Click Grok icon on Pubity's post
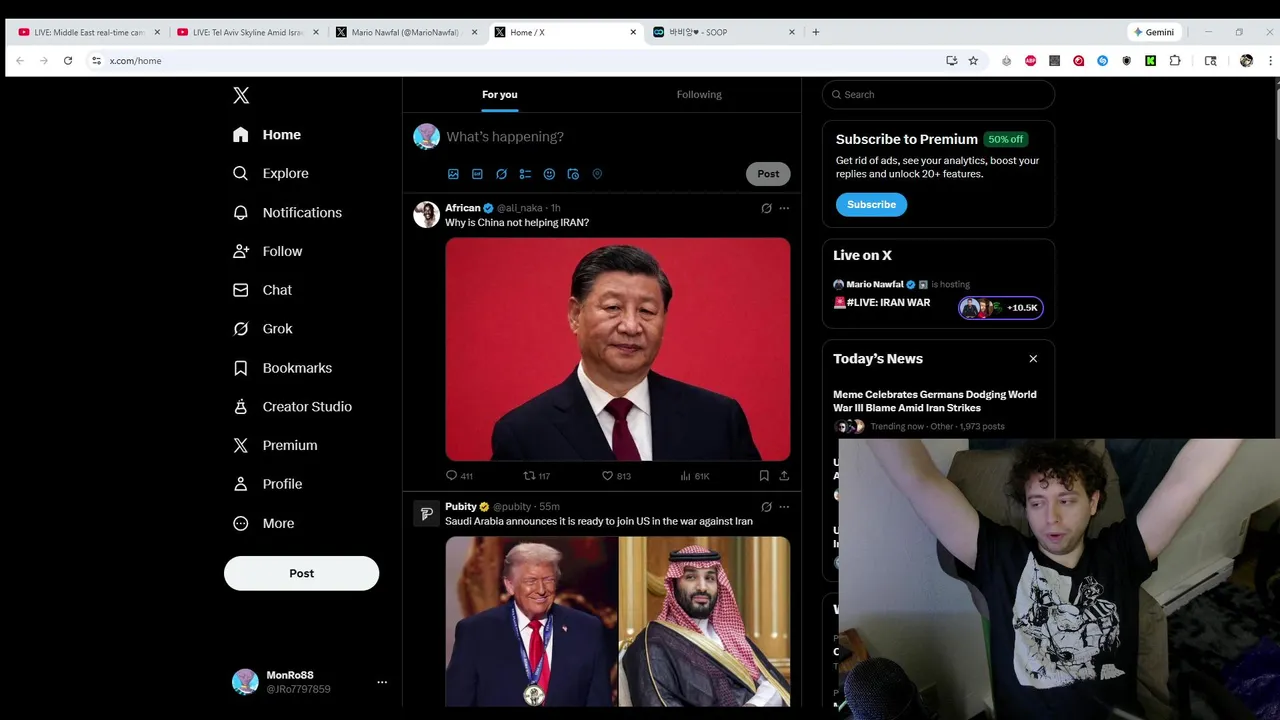 coord(766,507)
